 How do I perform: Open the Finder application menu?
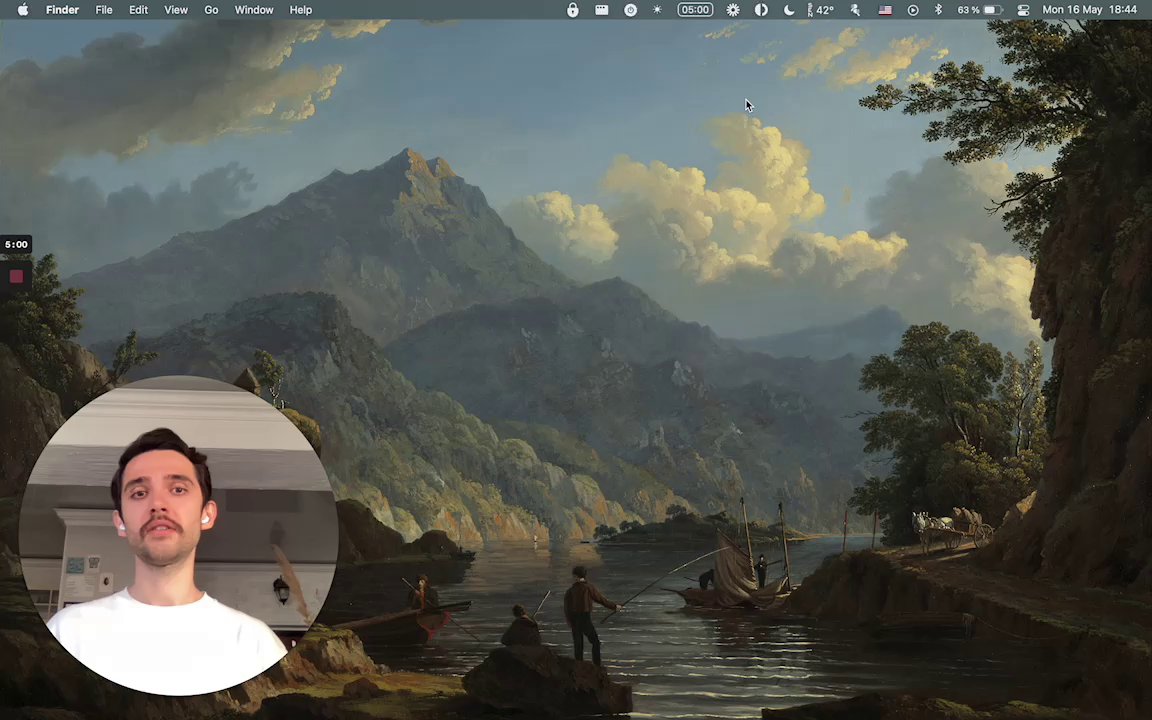point(62,10)
